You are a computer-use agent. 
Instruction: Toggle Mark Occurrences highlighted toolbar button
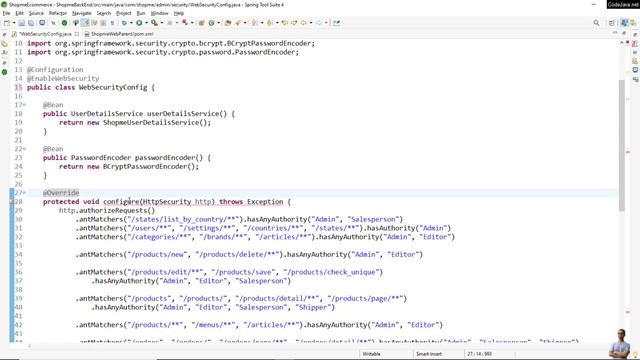(x=85, y=23)
